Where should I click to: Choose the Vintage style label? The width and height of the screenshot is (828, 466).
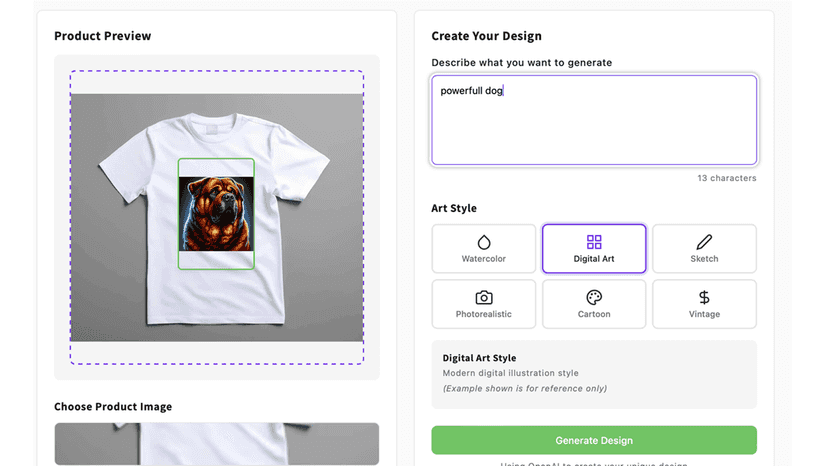point(704,314)
